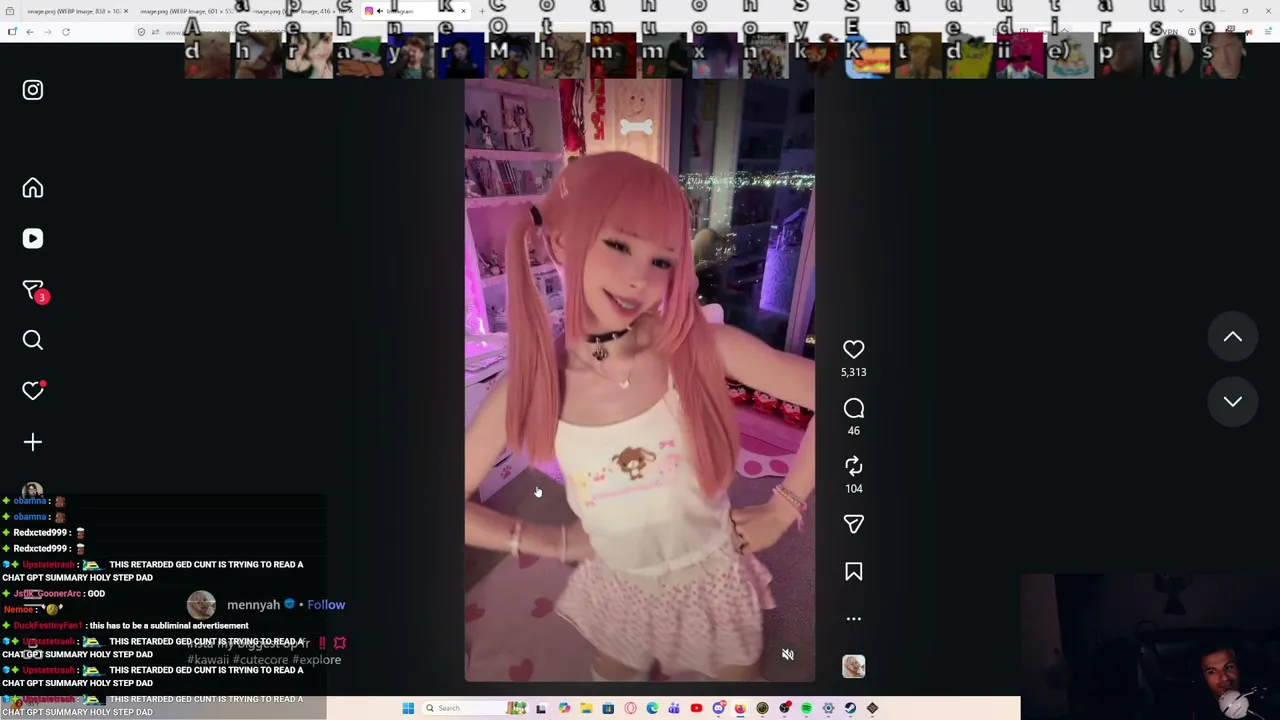Image resolution: width=1280 pixels, height=720 pixels.
Task: Unmute the reel audio
Action: pyautogui.click(x=788, y=655)
